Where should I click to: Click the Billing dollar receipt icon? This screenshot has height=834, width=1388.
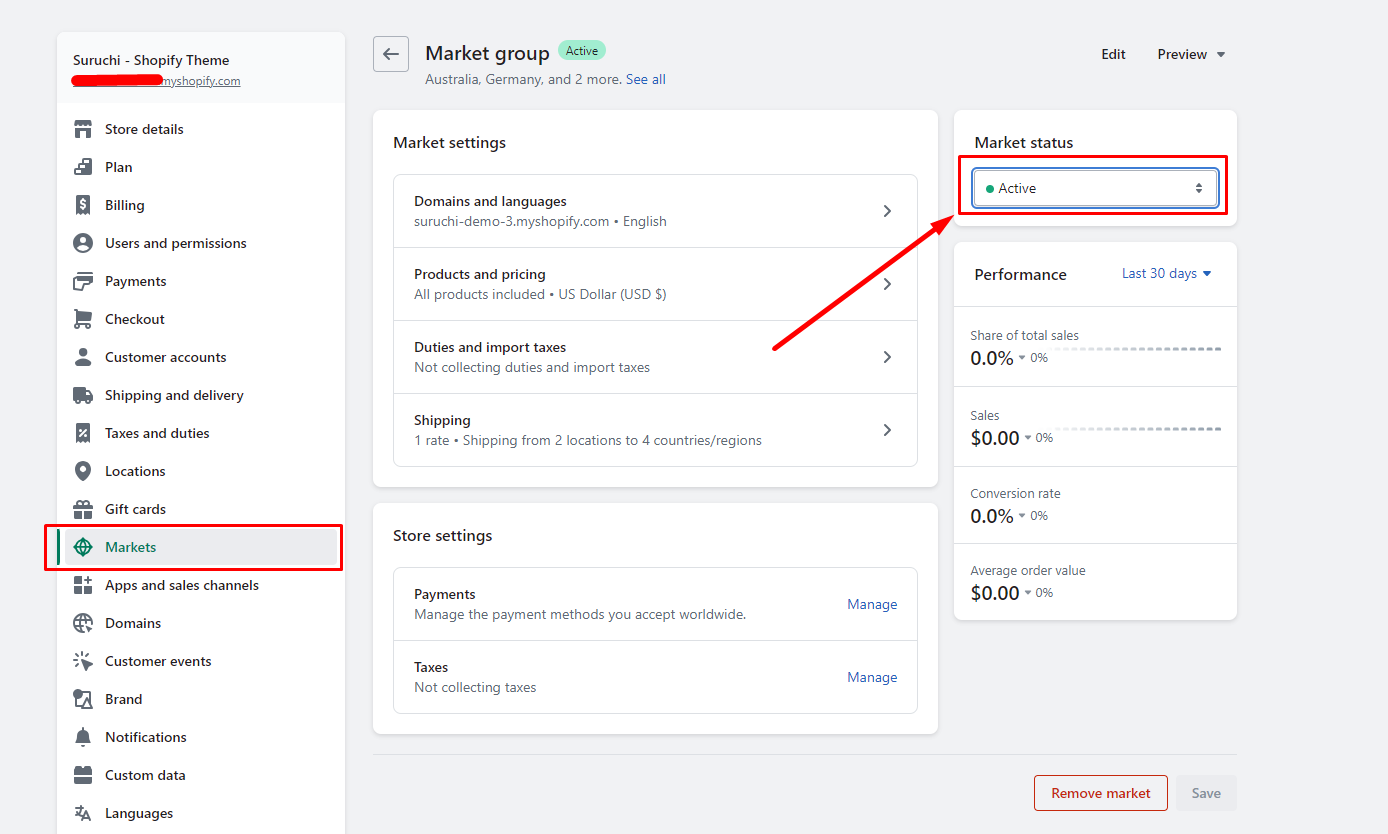[x=83, y=205]
